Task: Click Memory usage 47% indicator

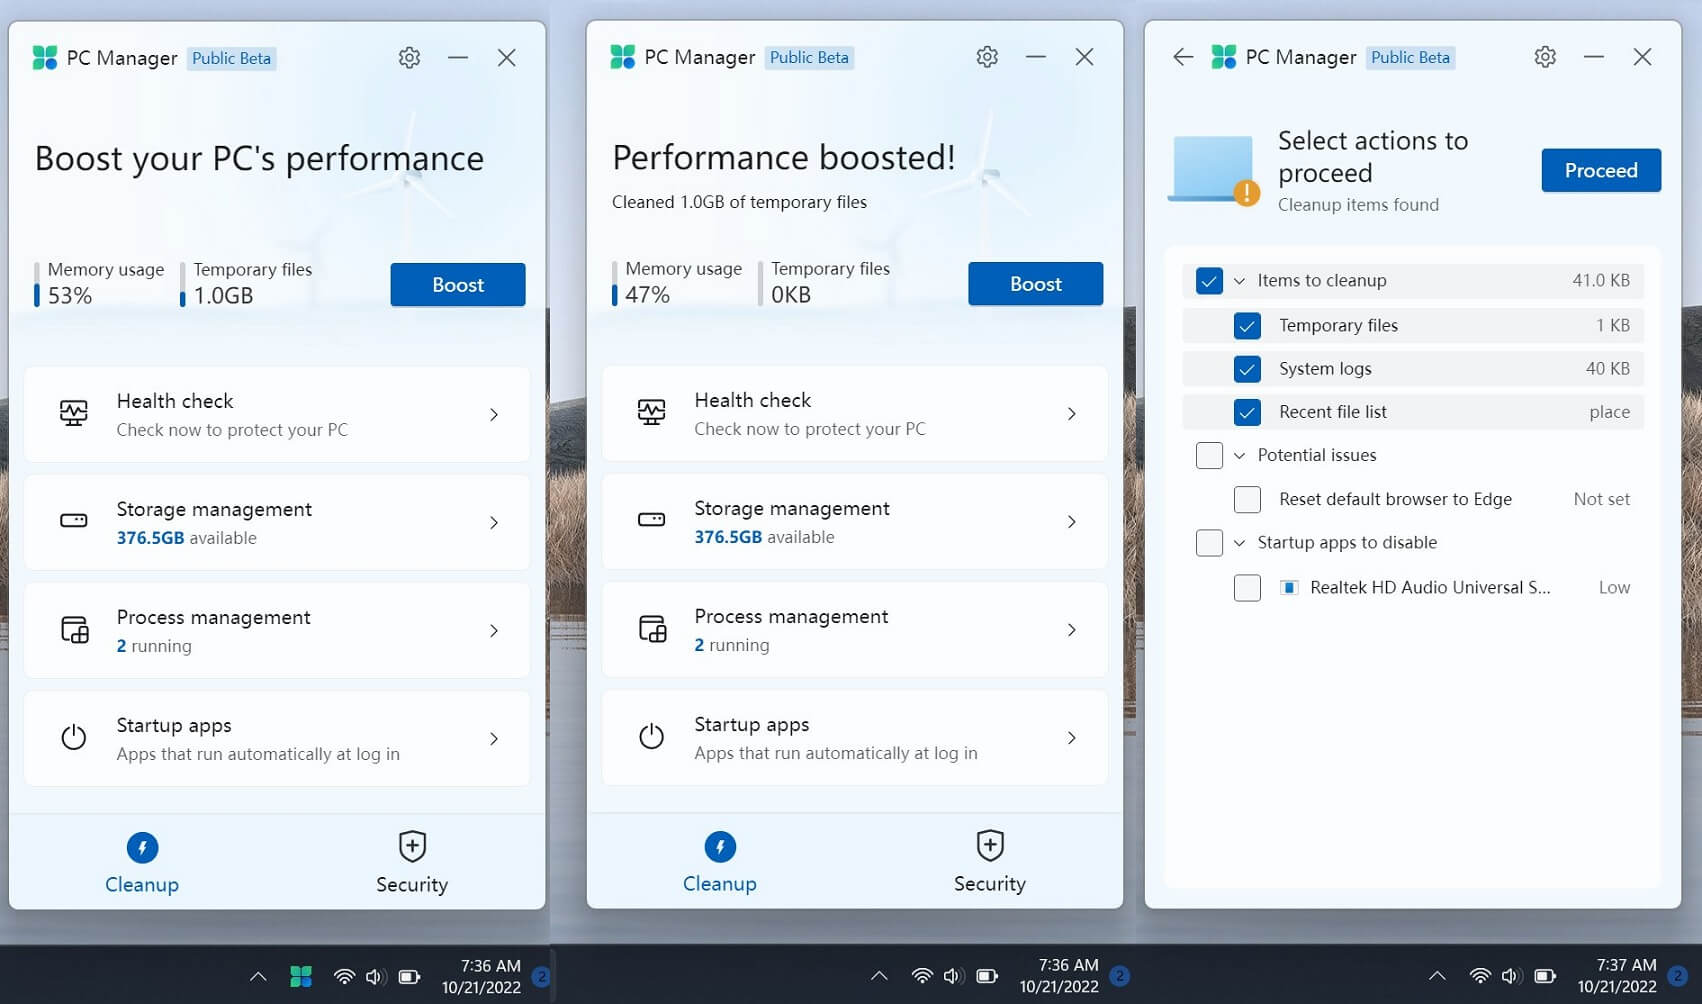Action: tap(677, 282)
